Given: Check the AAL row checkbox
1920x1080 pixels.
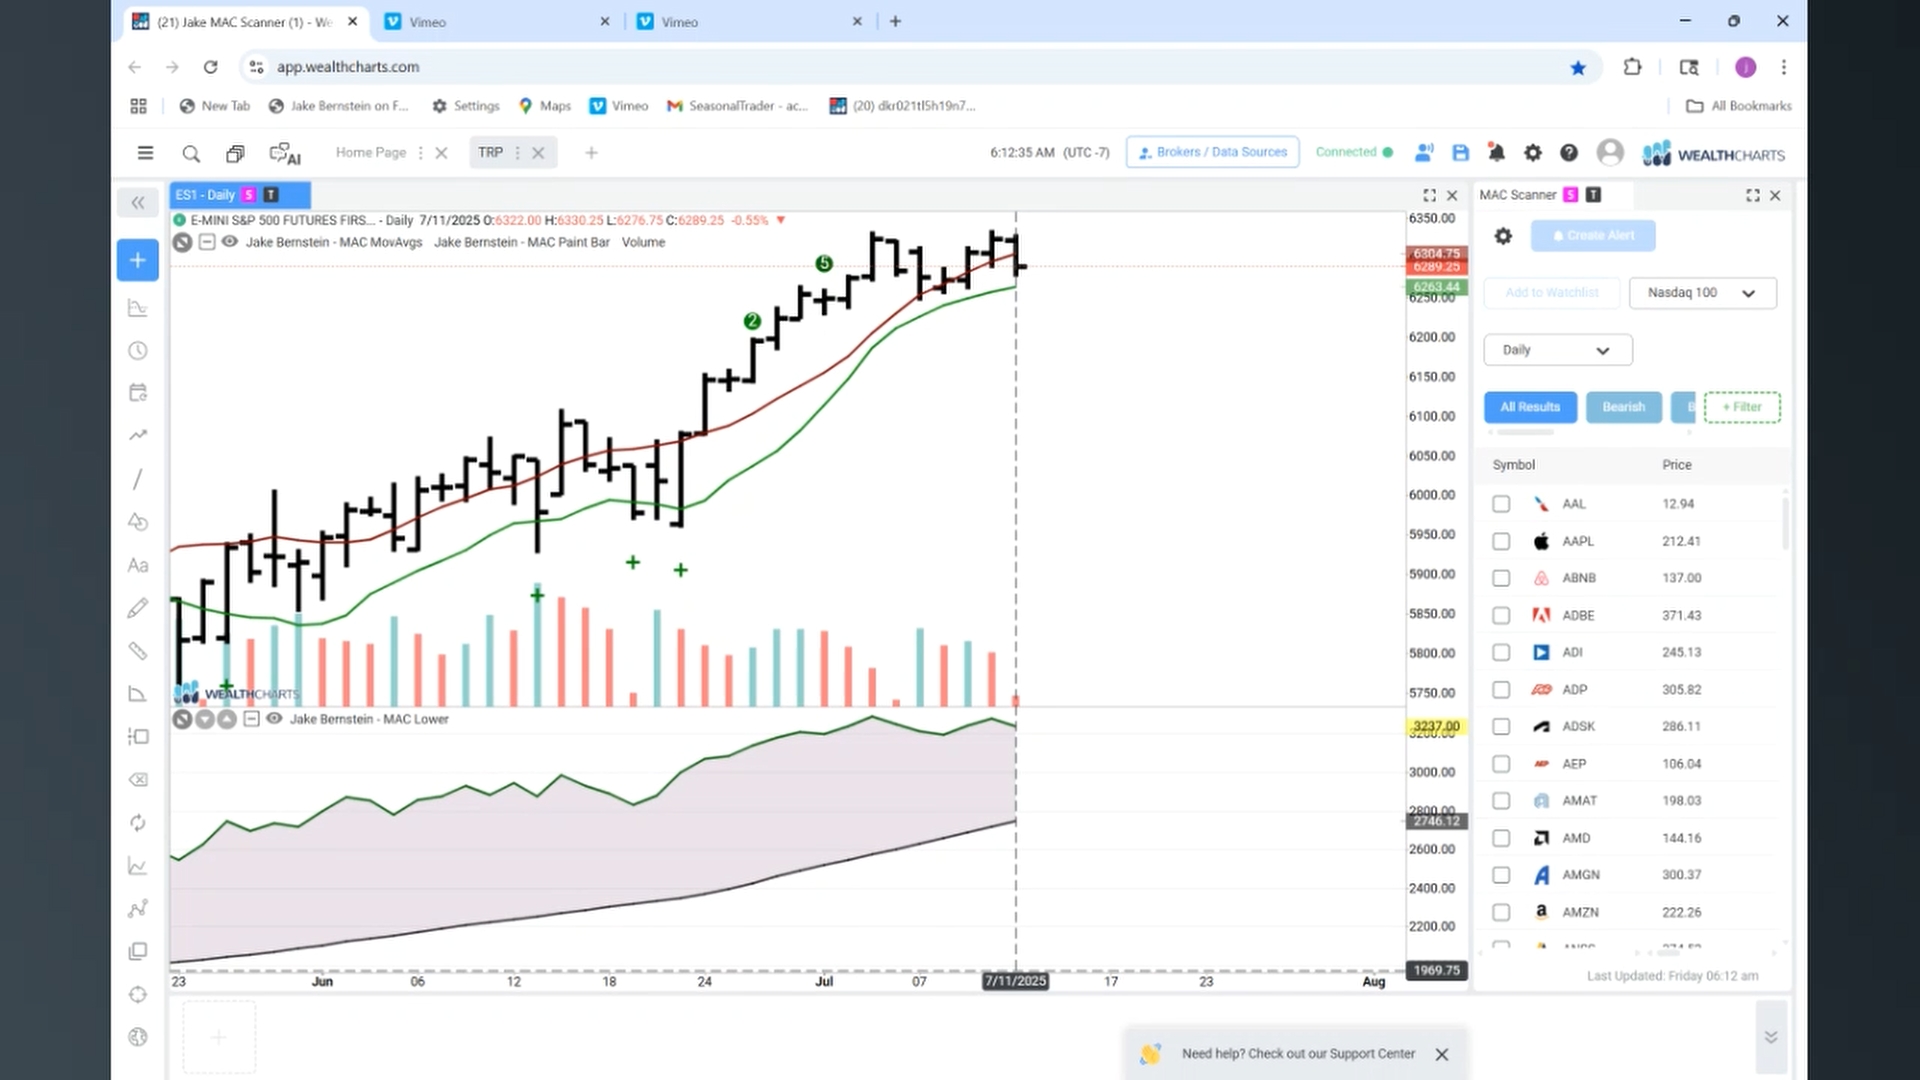Looking at the screenshot, I should click(1501, 504).
